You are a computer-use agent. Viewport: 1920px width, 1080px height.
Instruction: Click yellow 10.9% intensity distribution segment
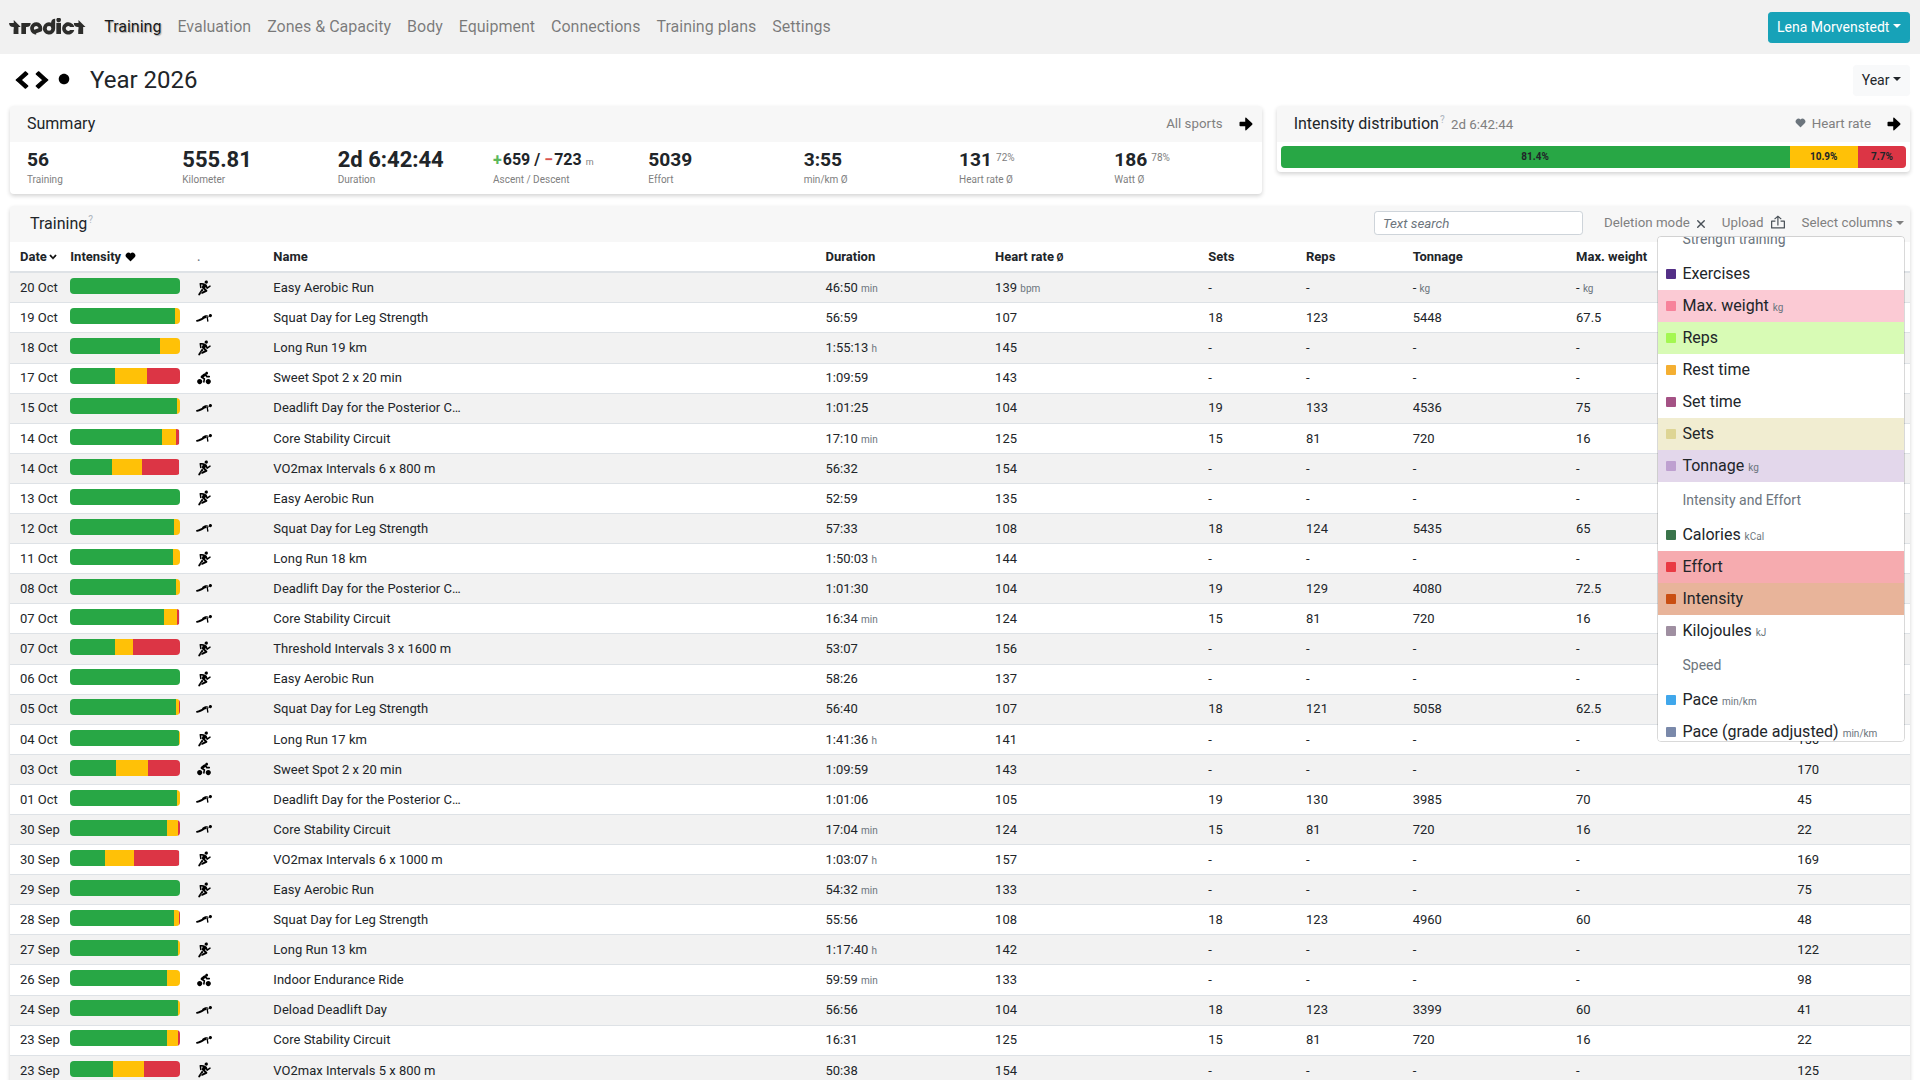click(x=1824, y=157)
